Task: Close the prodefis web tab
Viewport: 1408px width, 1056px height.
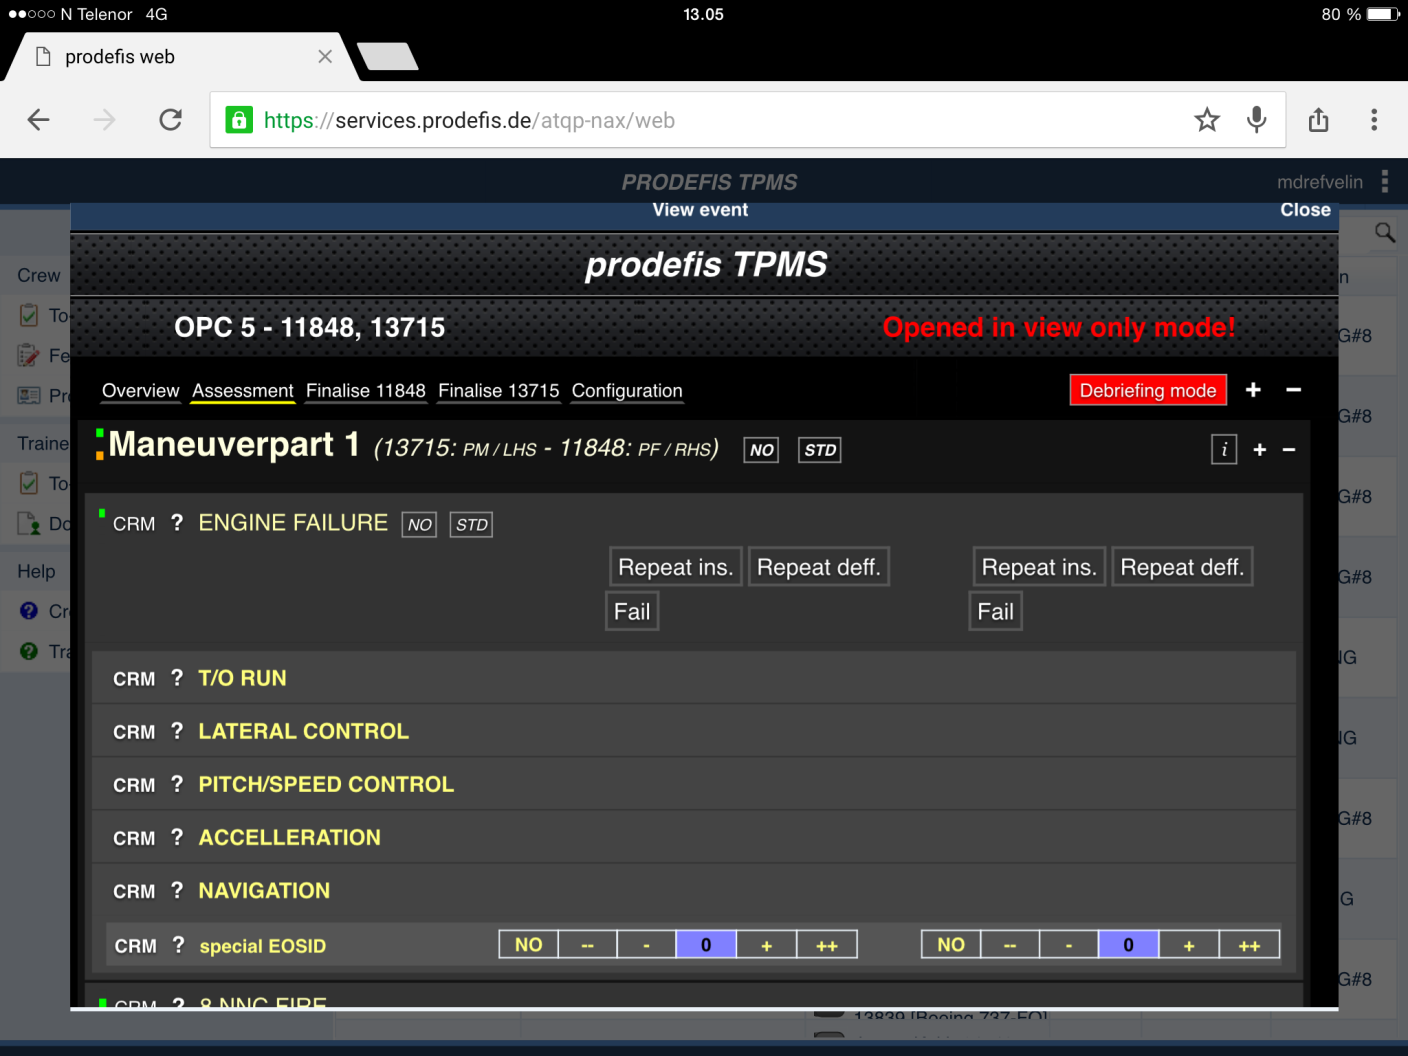Action: coord(325,57)
